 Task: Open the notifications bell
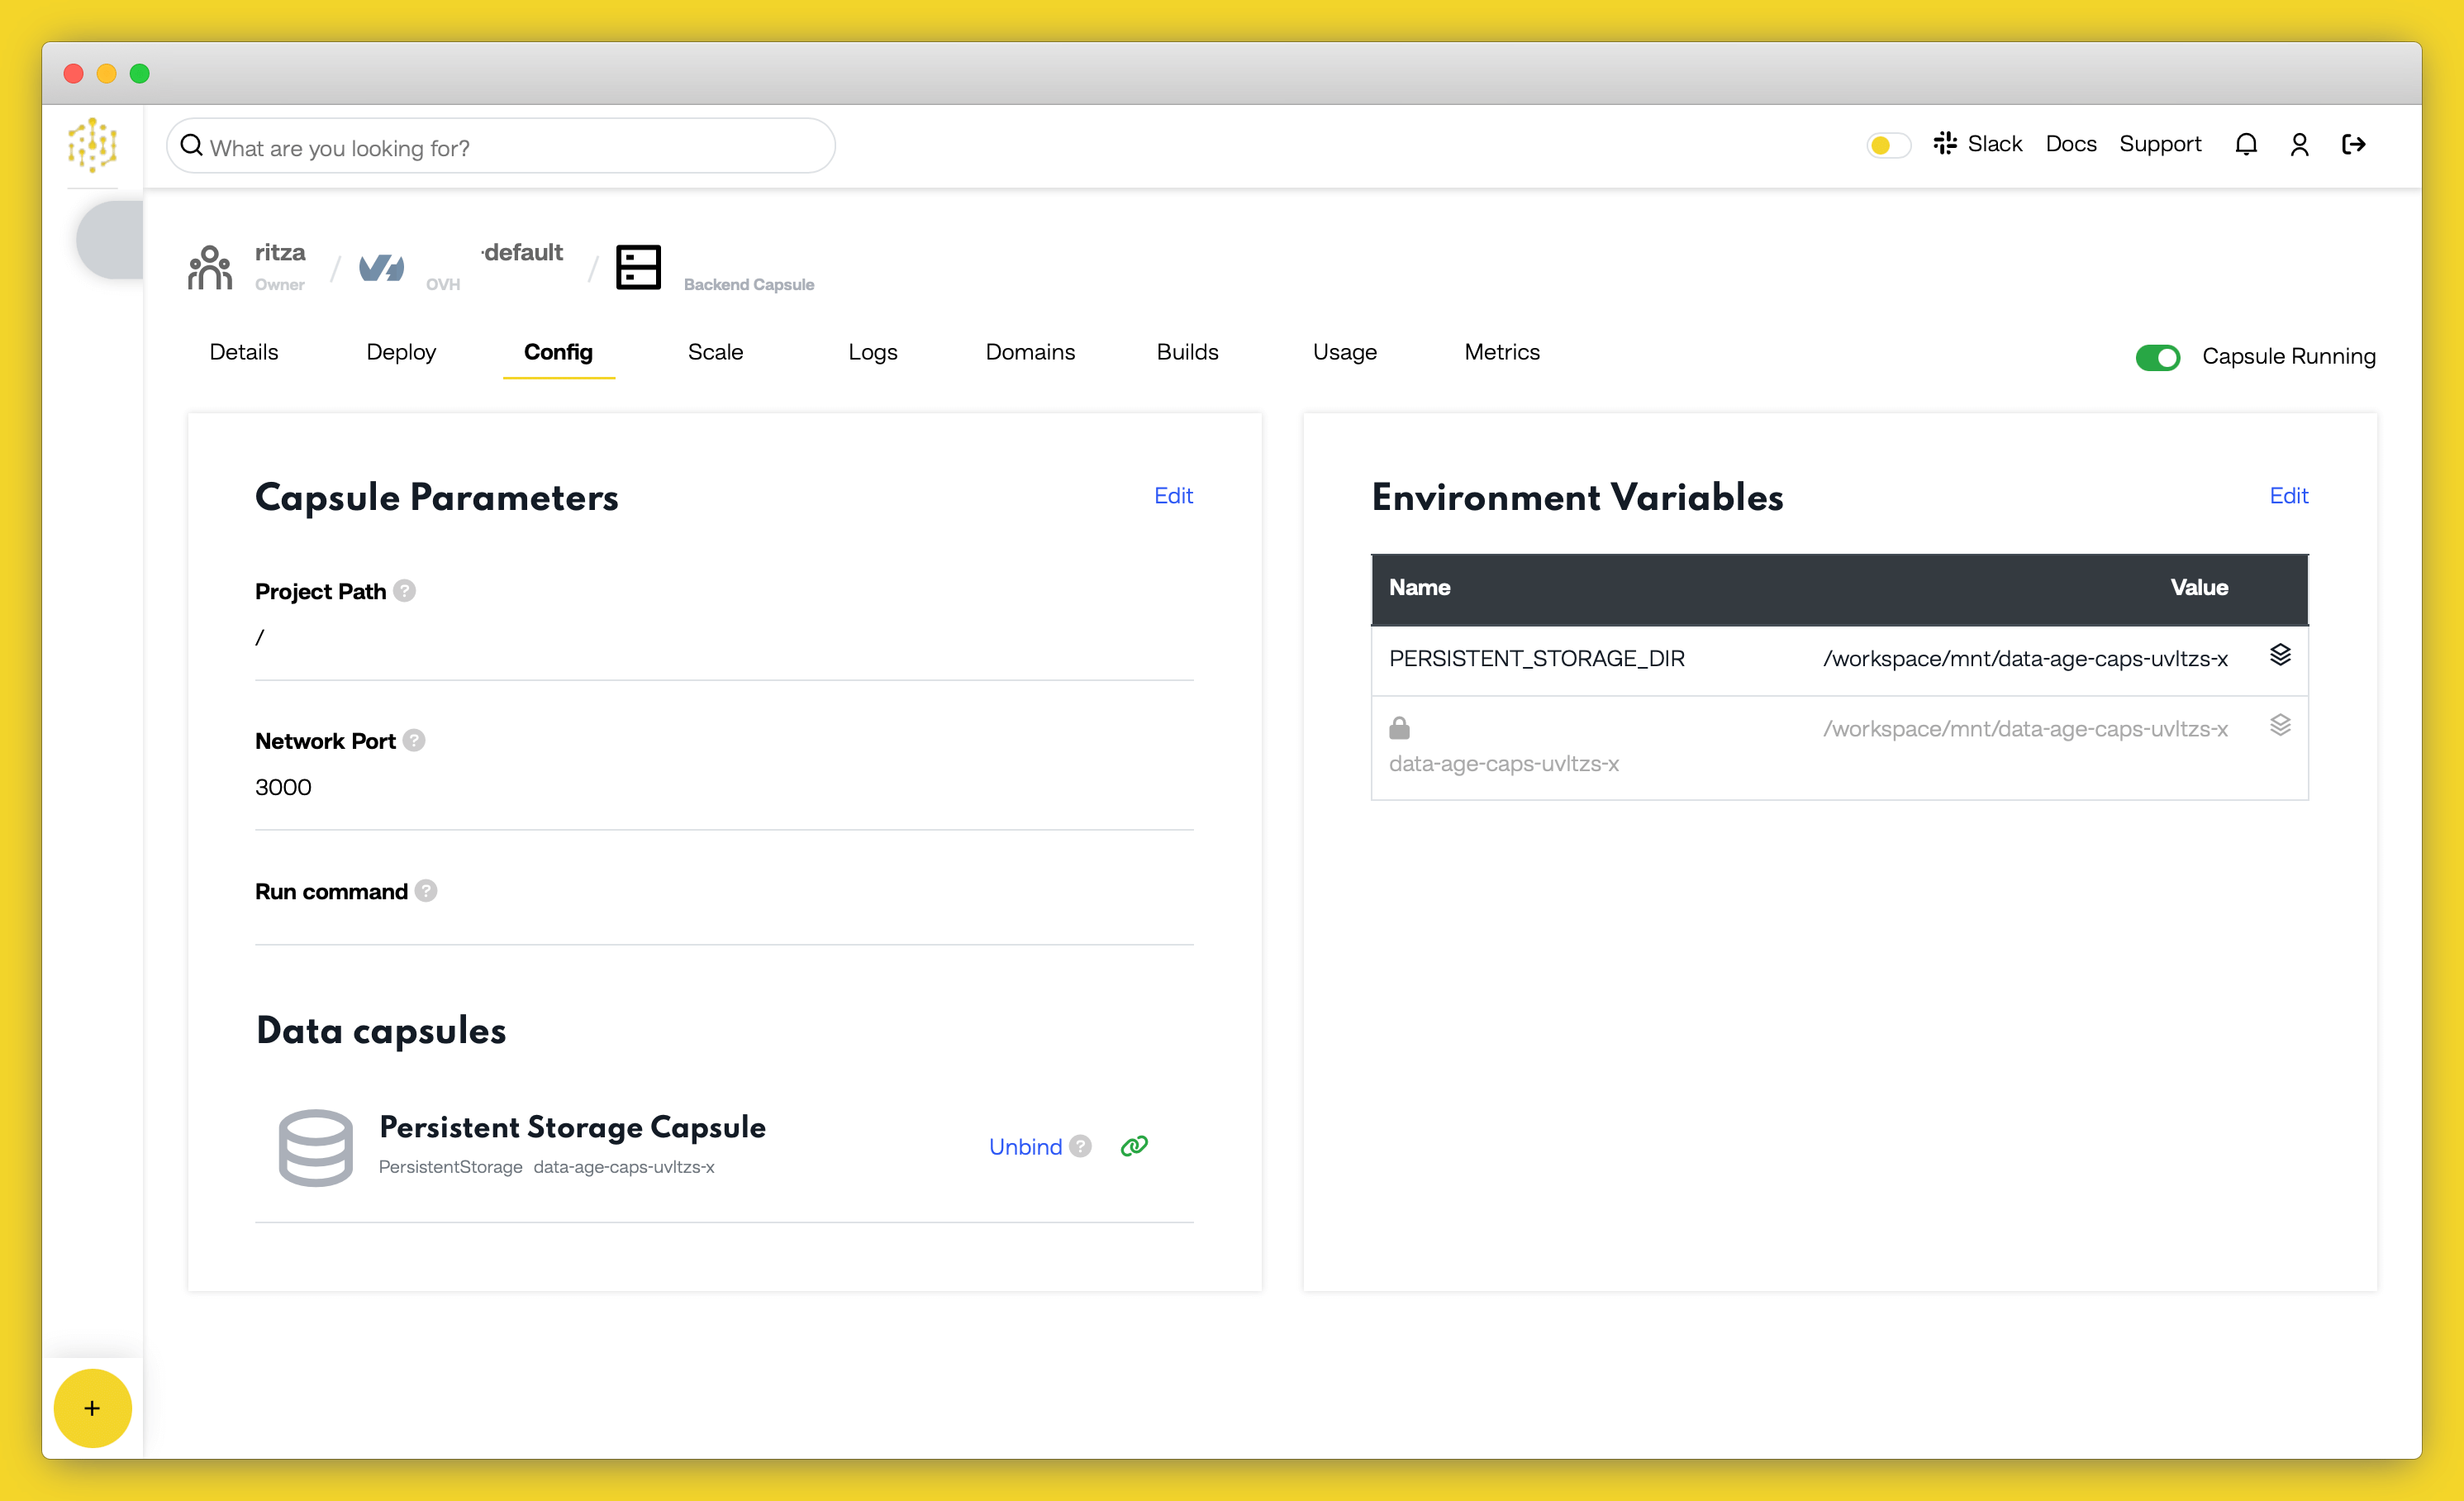click(x=2246, y=144)
